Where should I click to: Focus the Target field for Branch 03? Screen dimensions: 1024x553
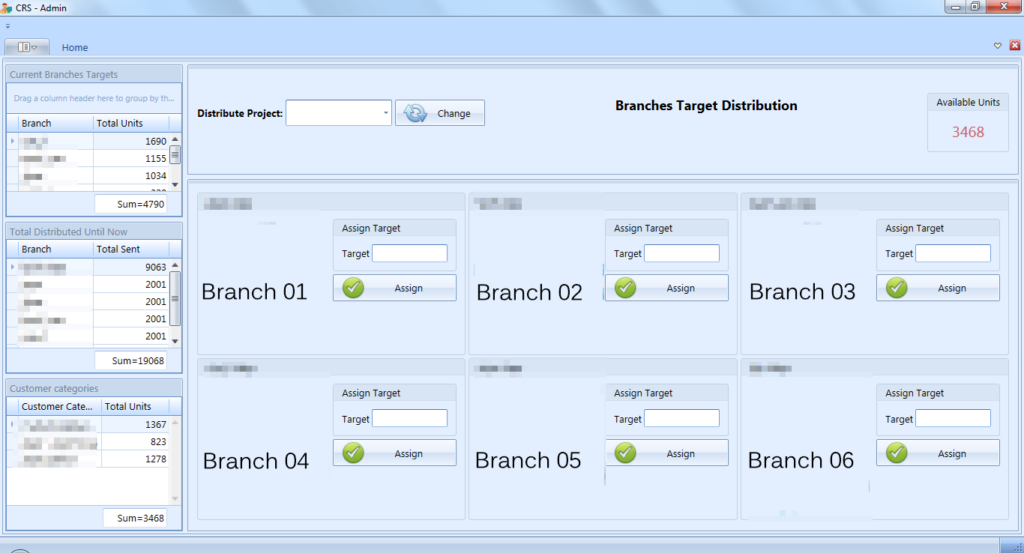pyautogui.click(x=953, y=253)
